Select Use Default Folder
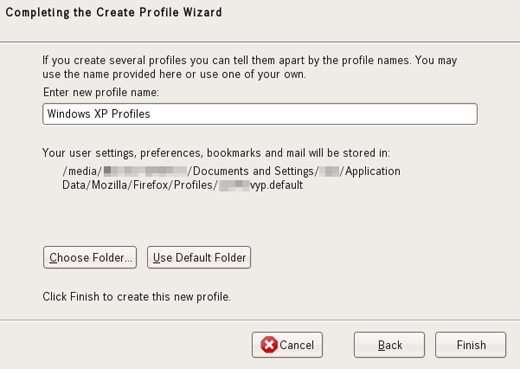 point(199,257)
